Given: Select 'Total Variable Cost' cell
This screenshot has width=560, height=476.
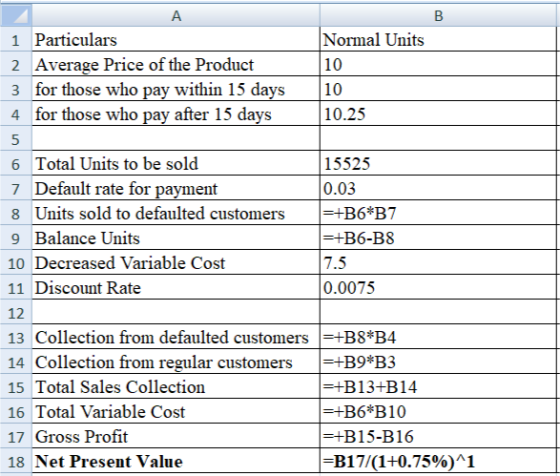Looking at the screenshot, I should pyautogui.click(x=176, y=411).
